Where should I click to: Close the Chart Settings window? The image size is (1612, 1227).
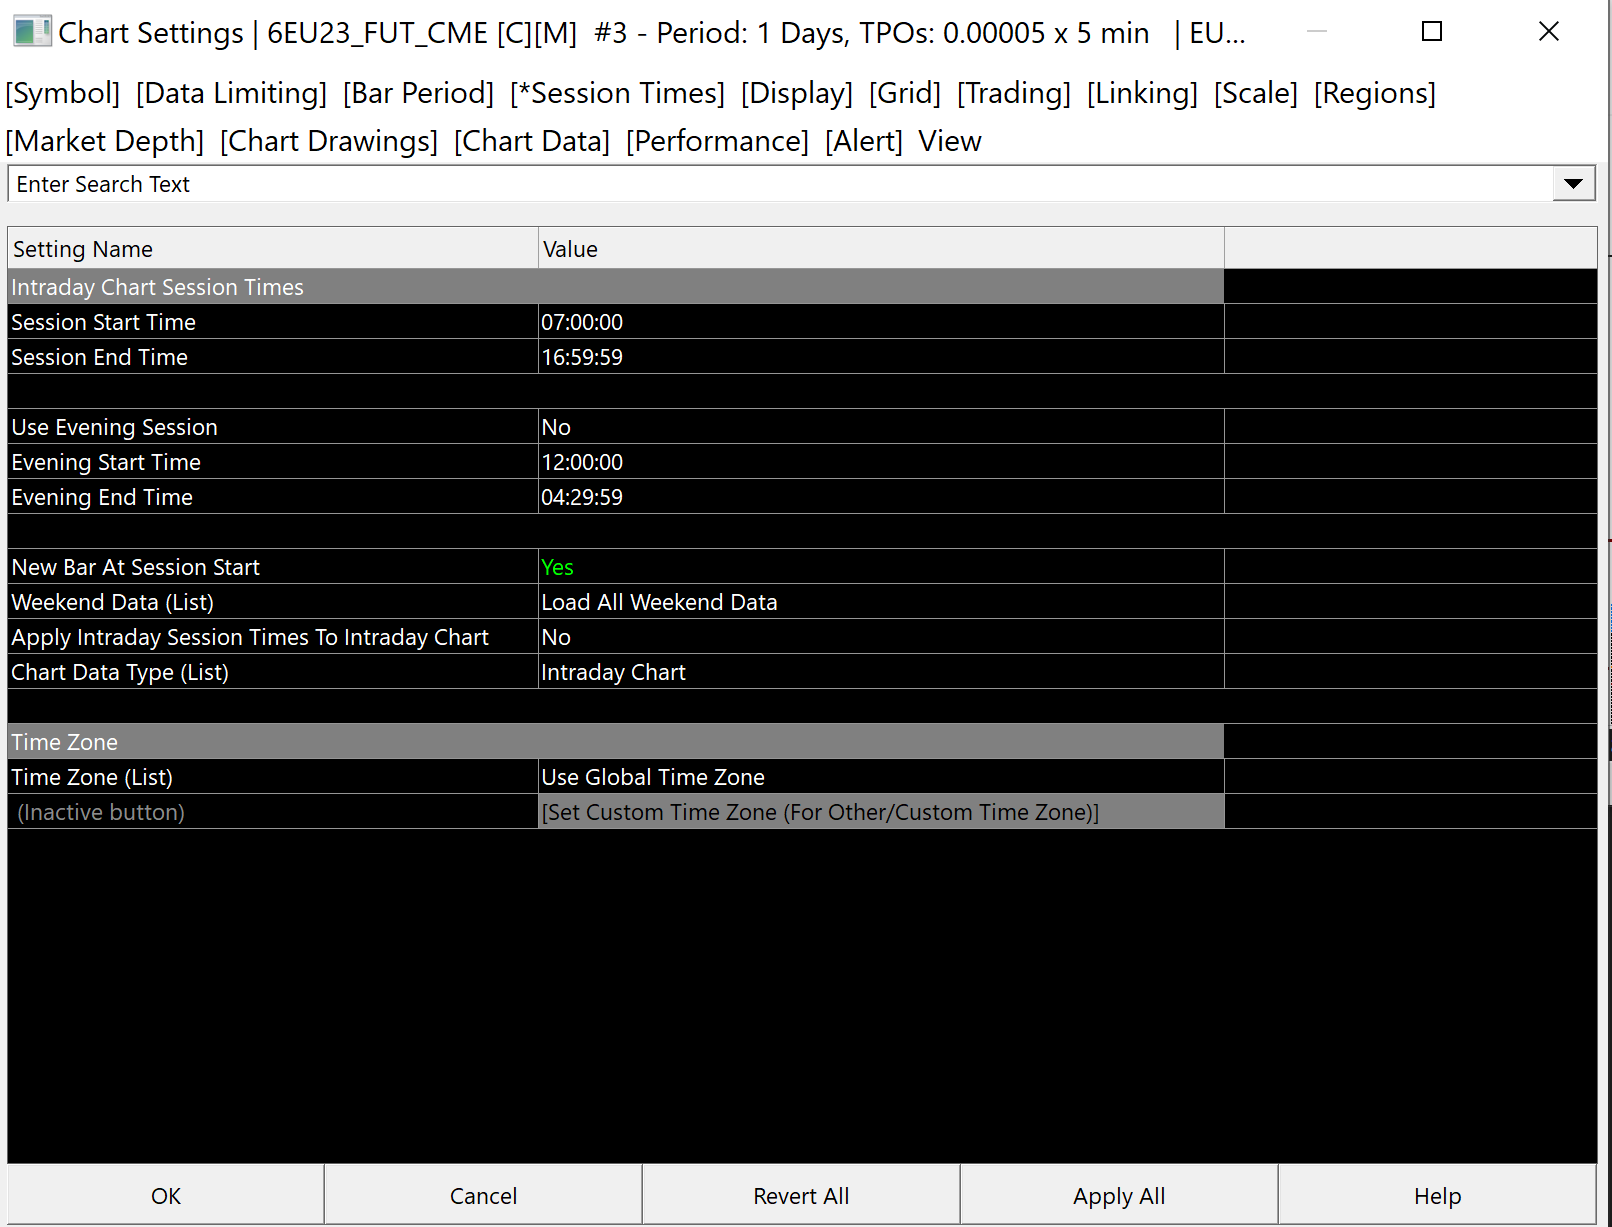(x=1549, y=32)
